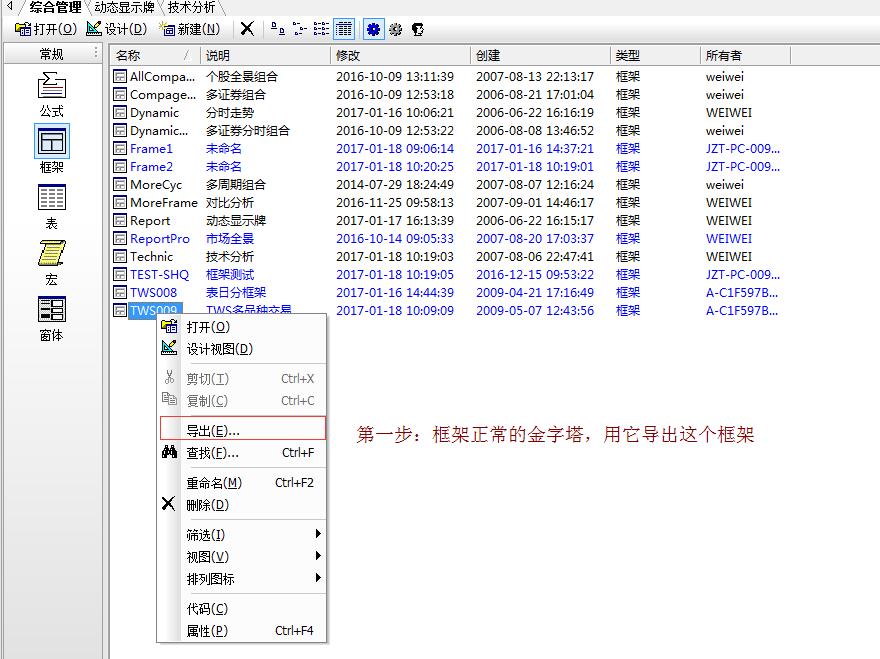The height and width of the screenshot is (659, 880).
Task: Choose 代码(C) in the context menu
Action: coord(242,608)
